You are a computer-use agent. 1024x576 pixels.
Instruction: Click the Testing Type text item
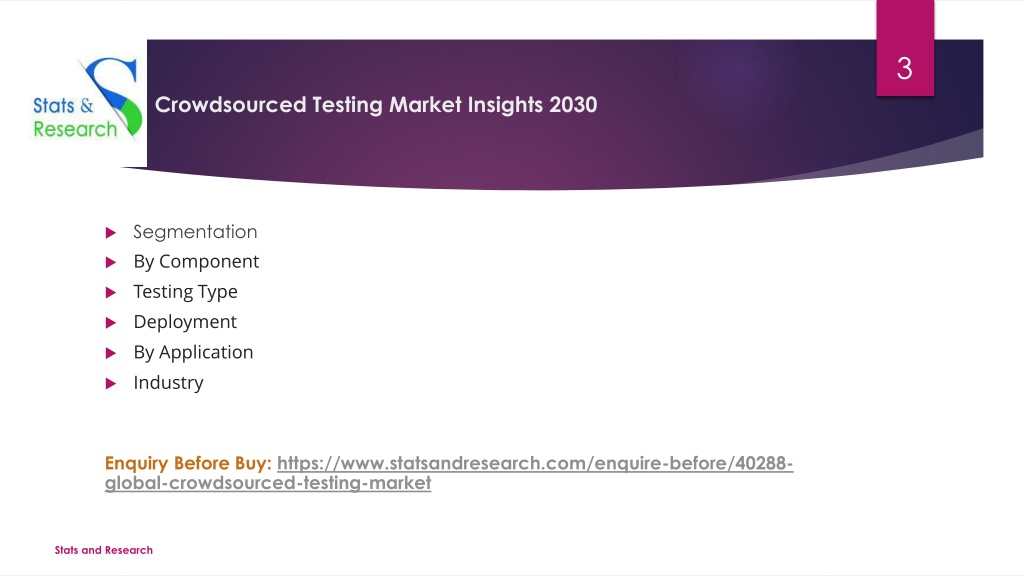(x=185, y=292)
